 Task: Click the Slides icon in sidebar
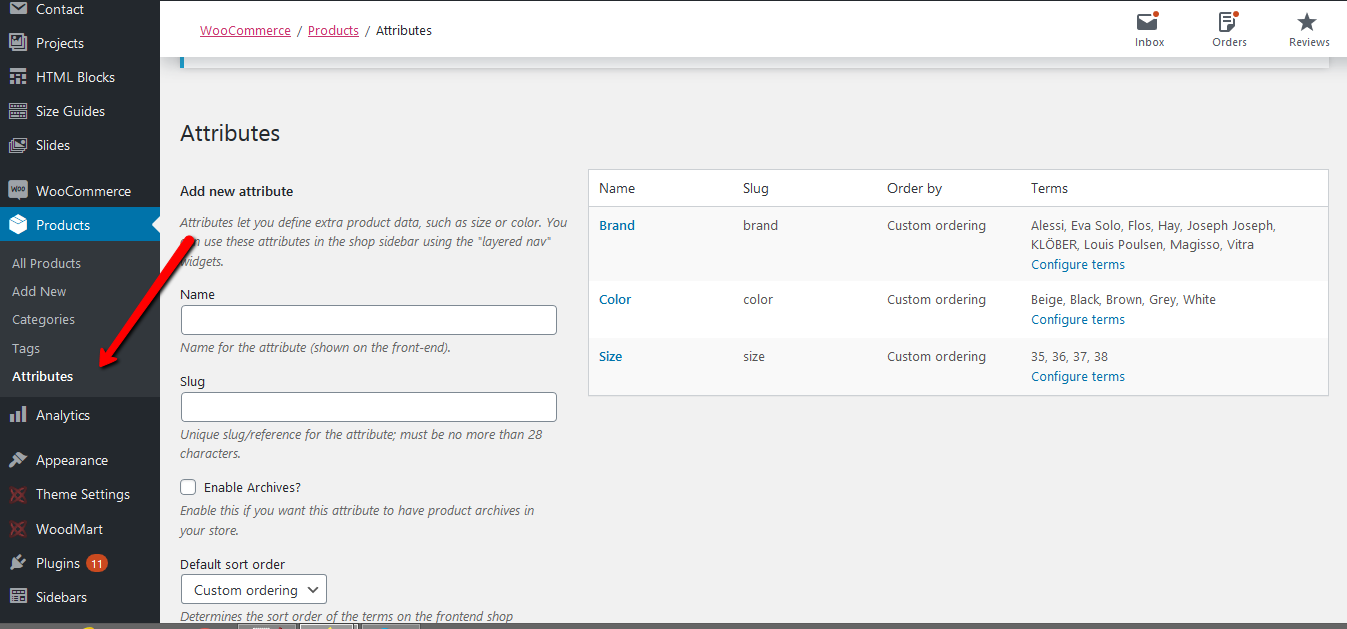point(18,145)
